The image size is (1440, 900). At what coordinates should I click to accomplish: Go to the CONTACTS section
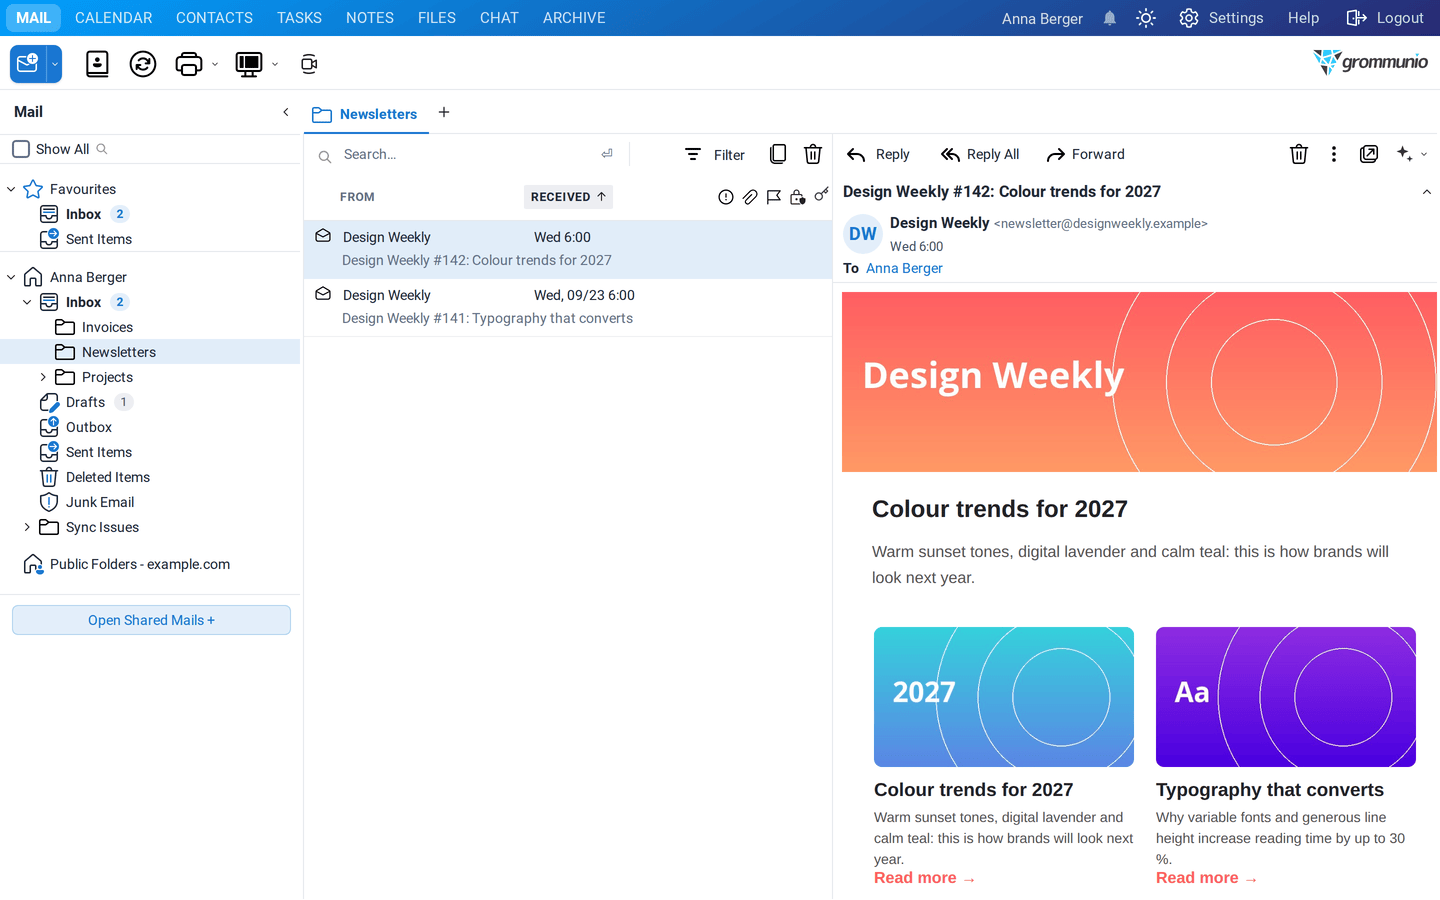(x=214, y=18)
